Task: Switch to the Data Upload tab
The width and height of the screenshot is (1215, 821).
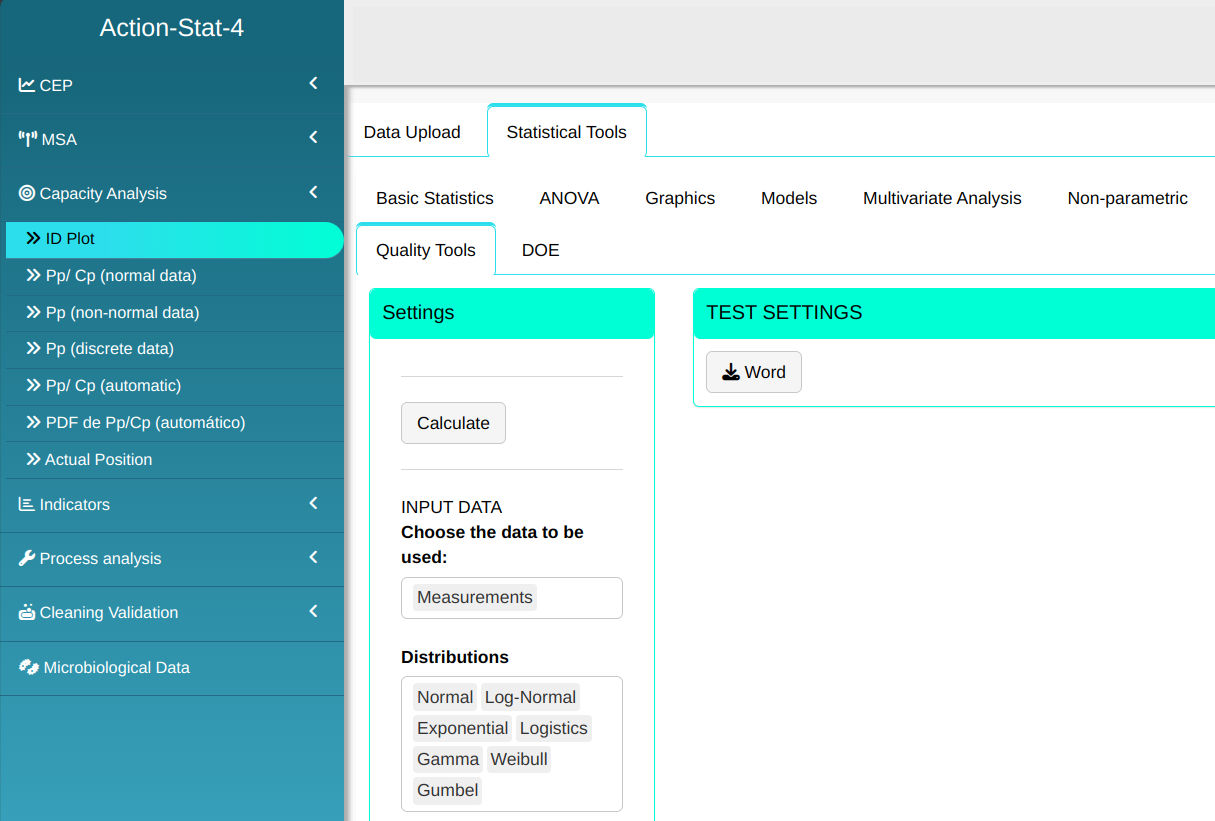Action: tap(412, 132)
